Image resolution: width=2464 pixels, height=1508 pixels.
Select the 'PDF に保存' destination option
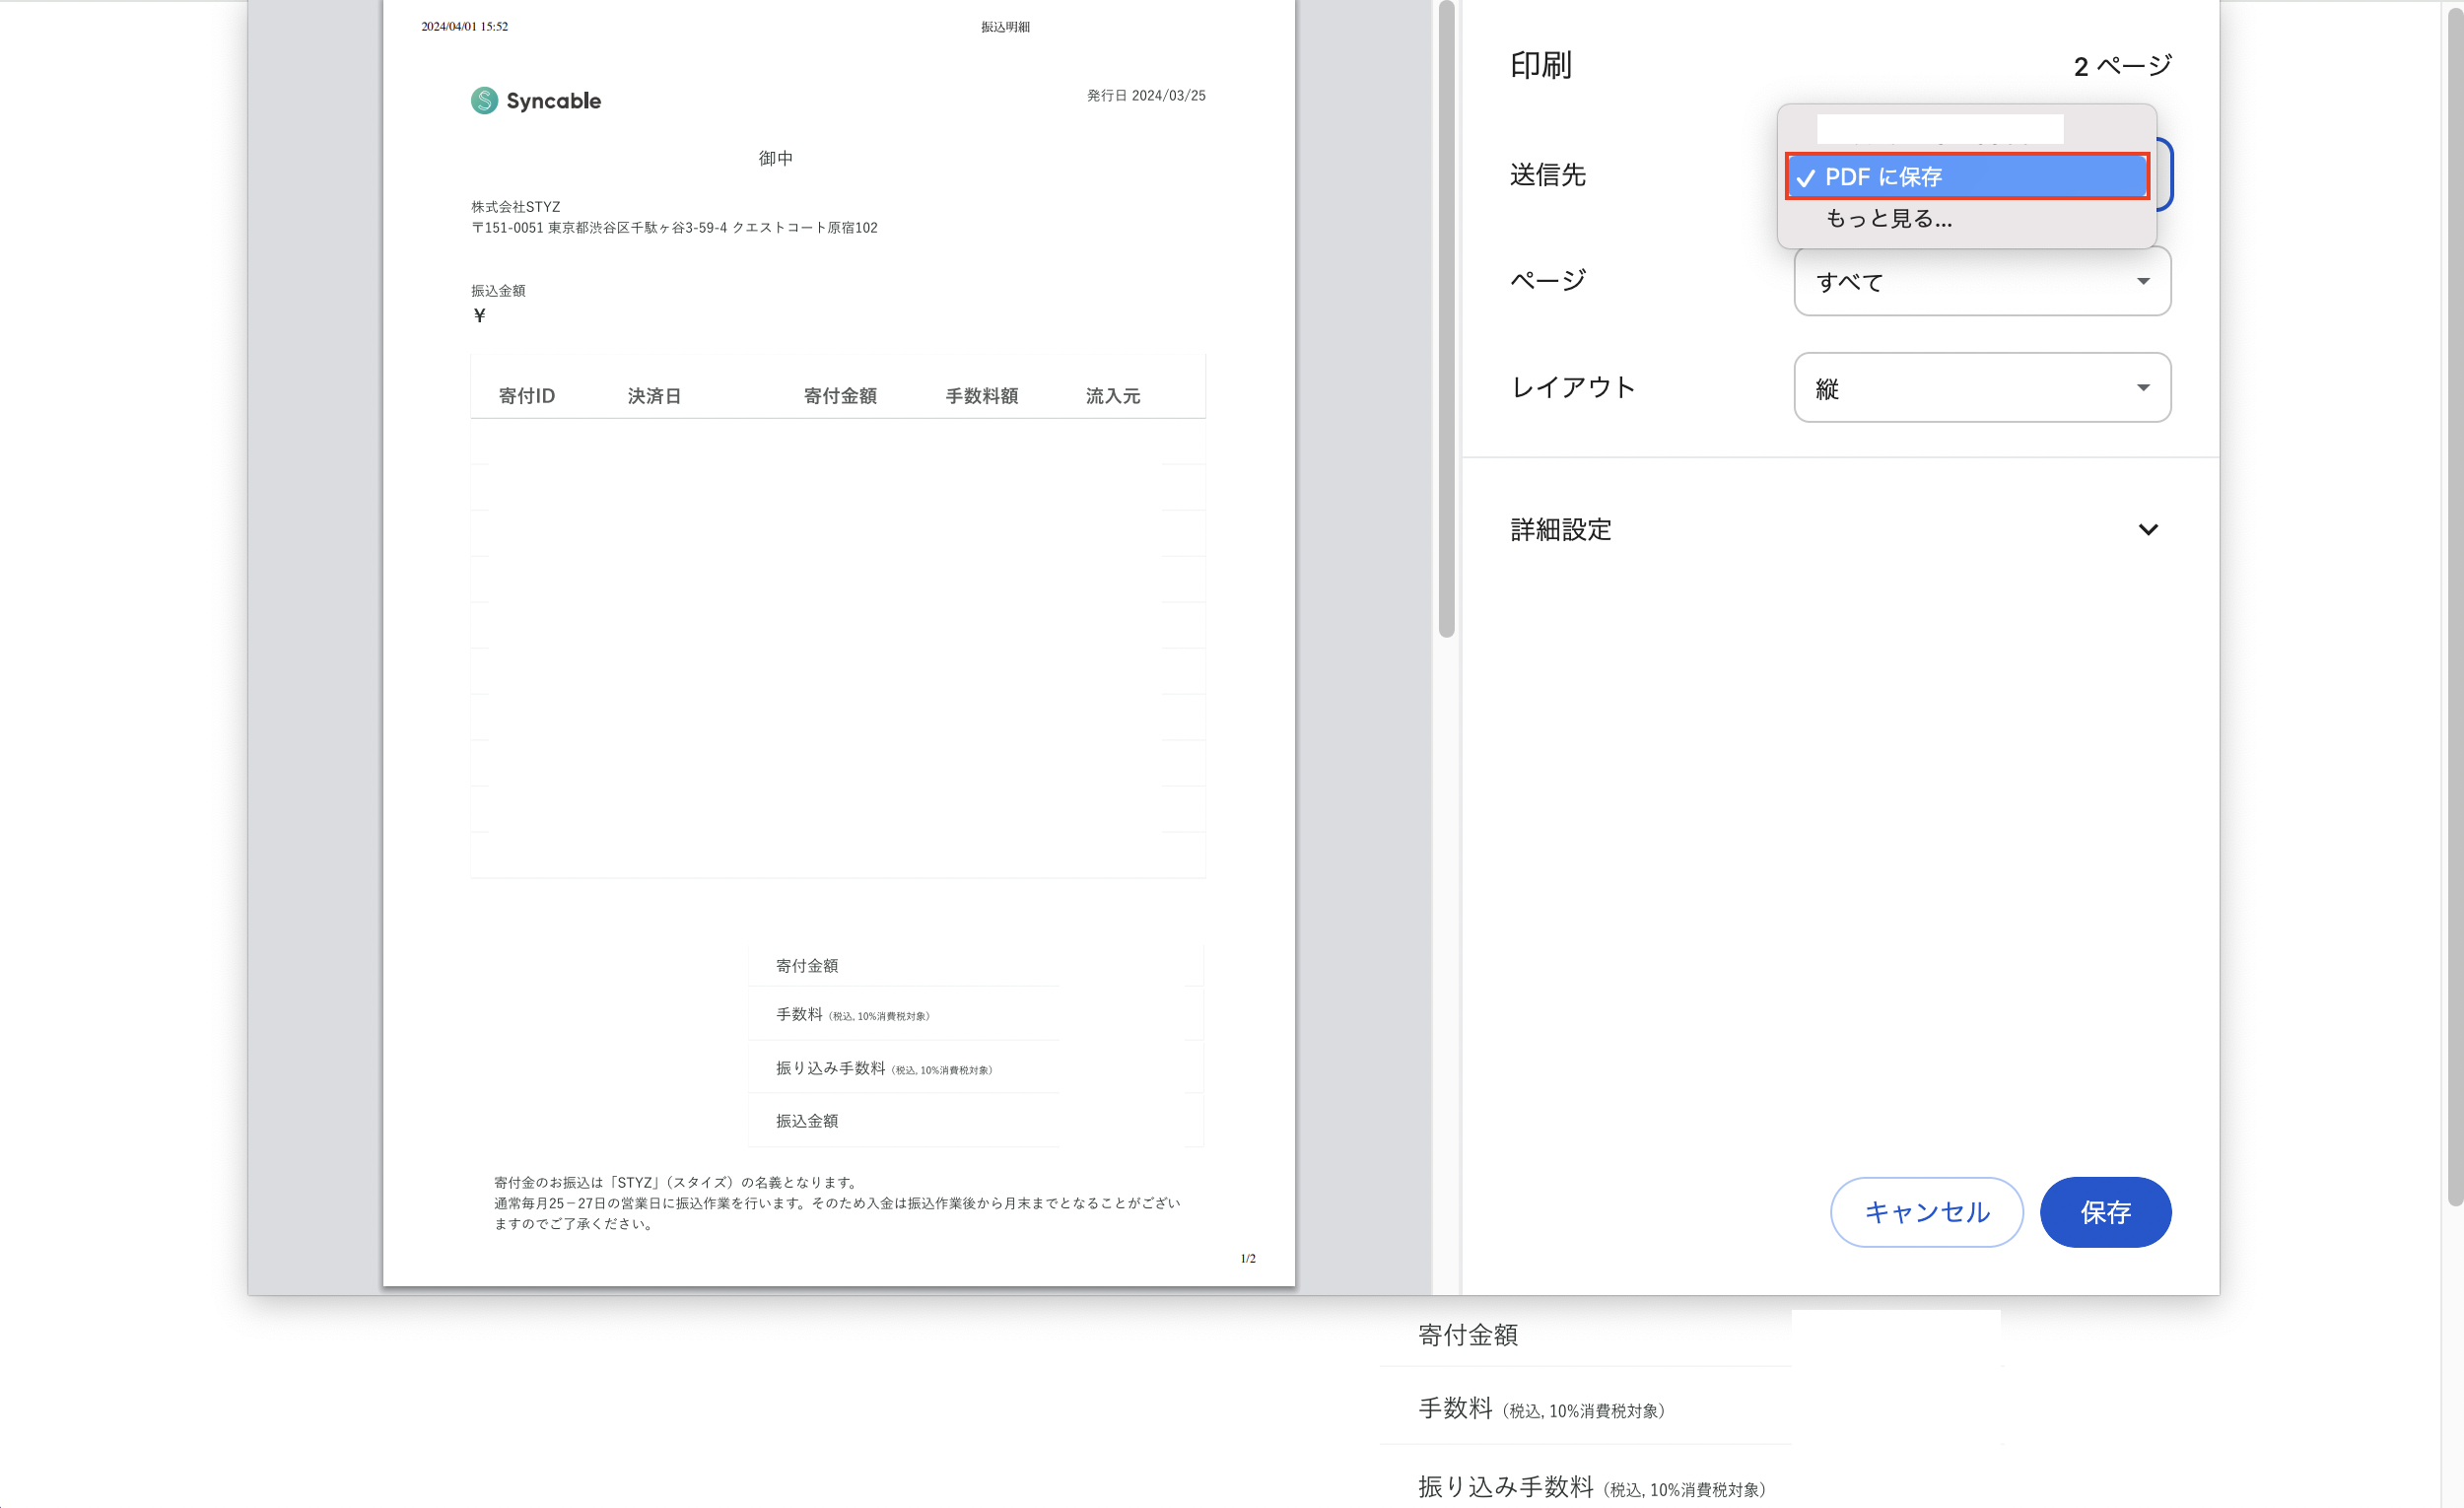coord(1967,177)
